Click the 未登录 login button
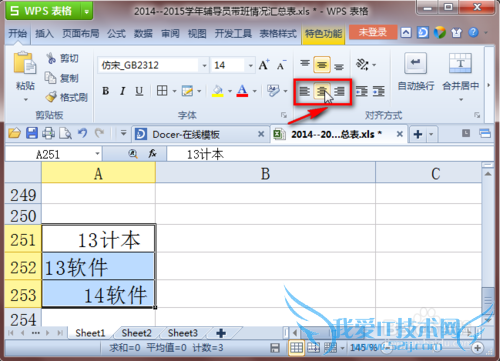The image size is (500, 361). click(373, 32)
